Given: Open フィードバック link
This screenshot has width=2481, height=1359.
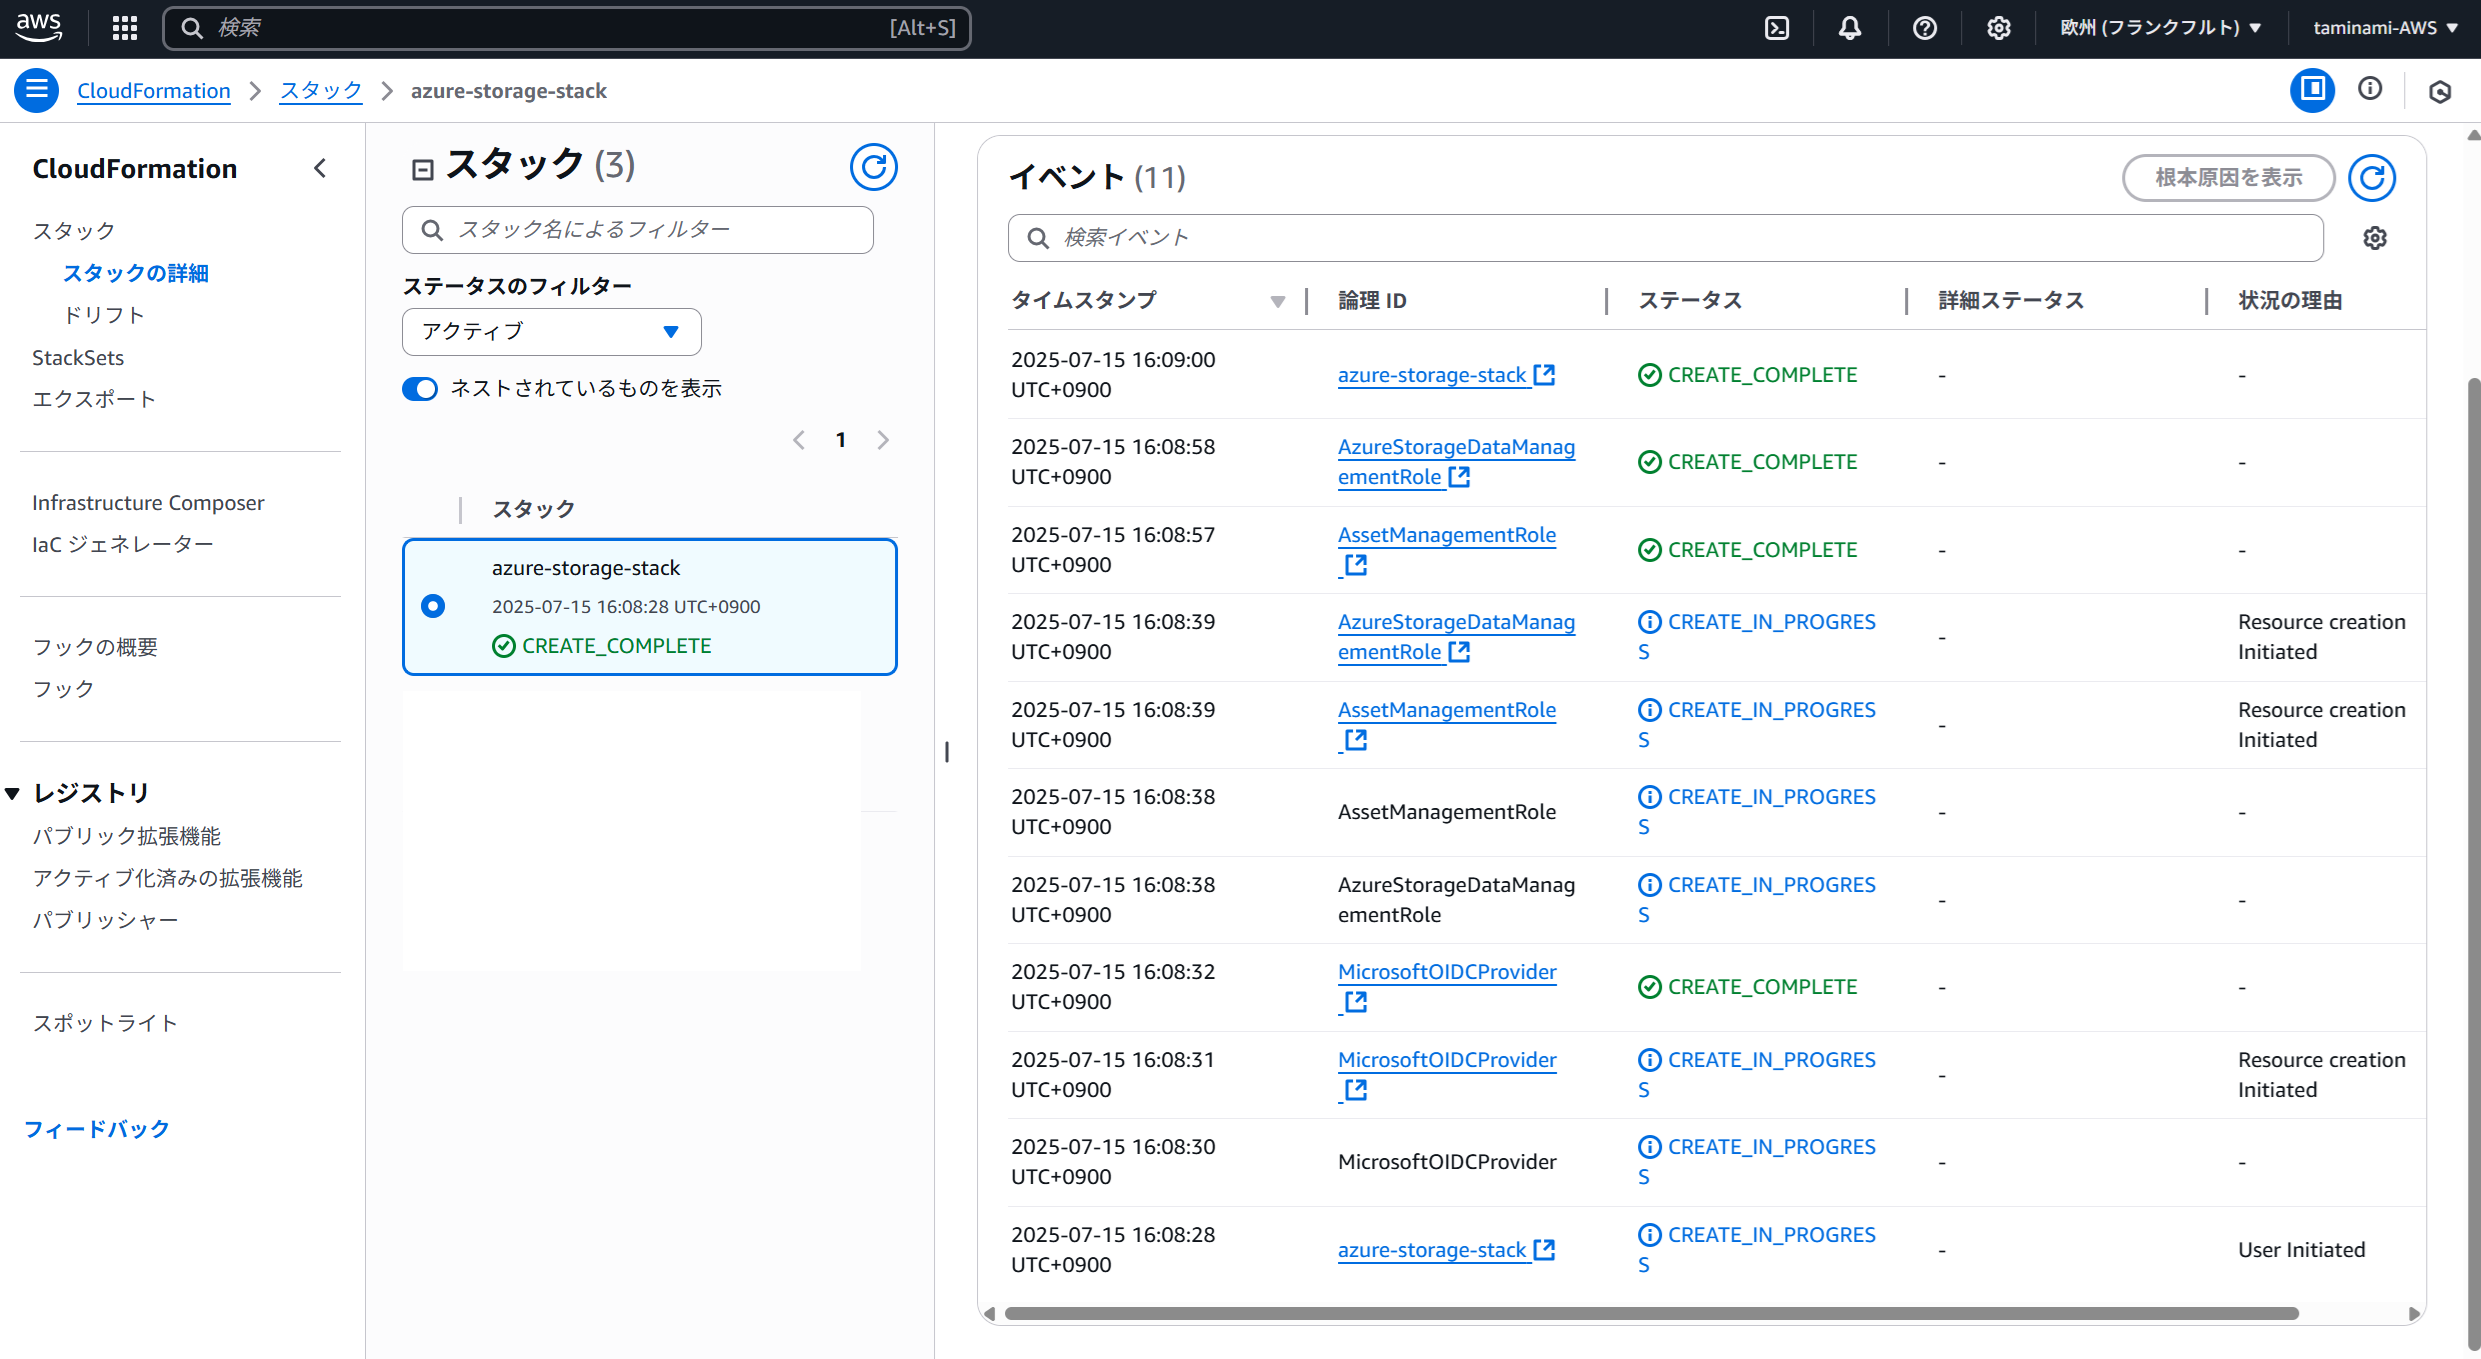Looking at the screenshot, I should click(x=97, y=1129).
